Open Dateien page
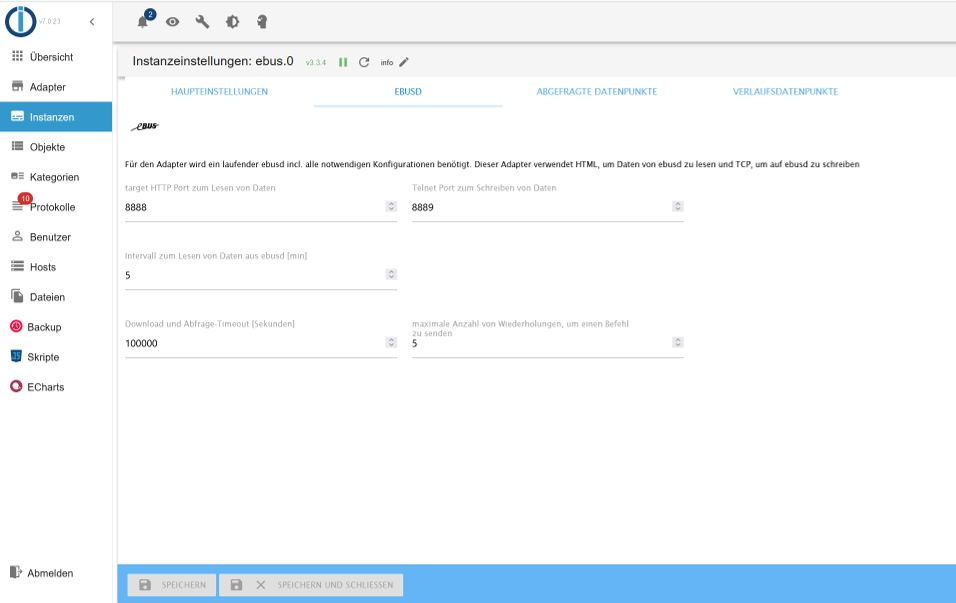Image resolution: width=956 pixels, height=603 pixels. point(56,297)
